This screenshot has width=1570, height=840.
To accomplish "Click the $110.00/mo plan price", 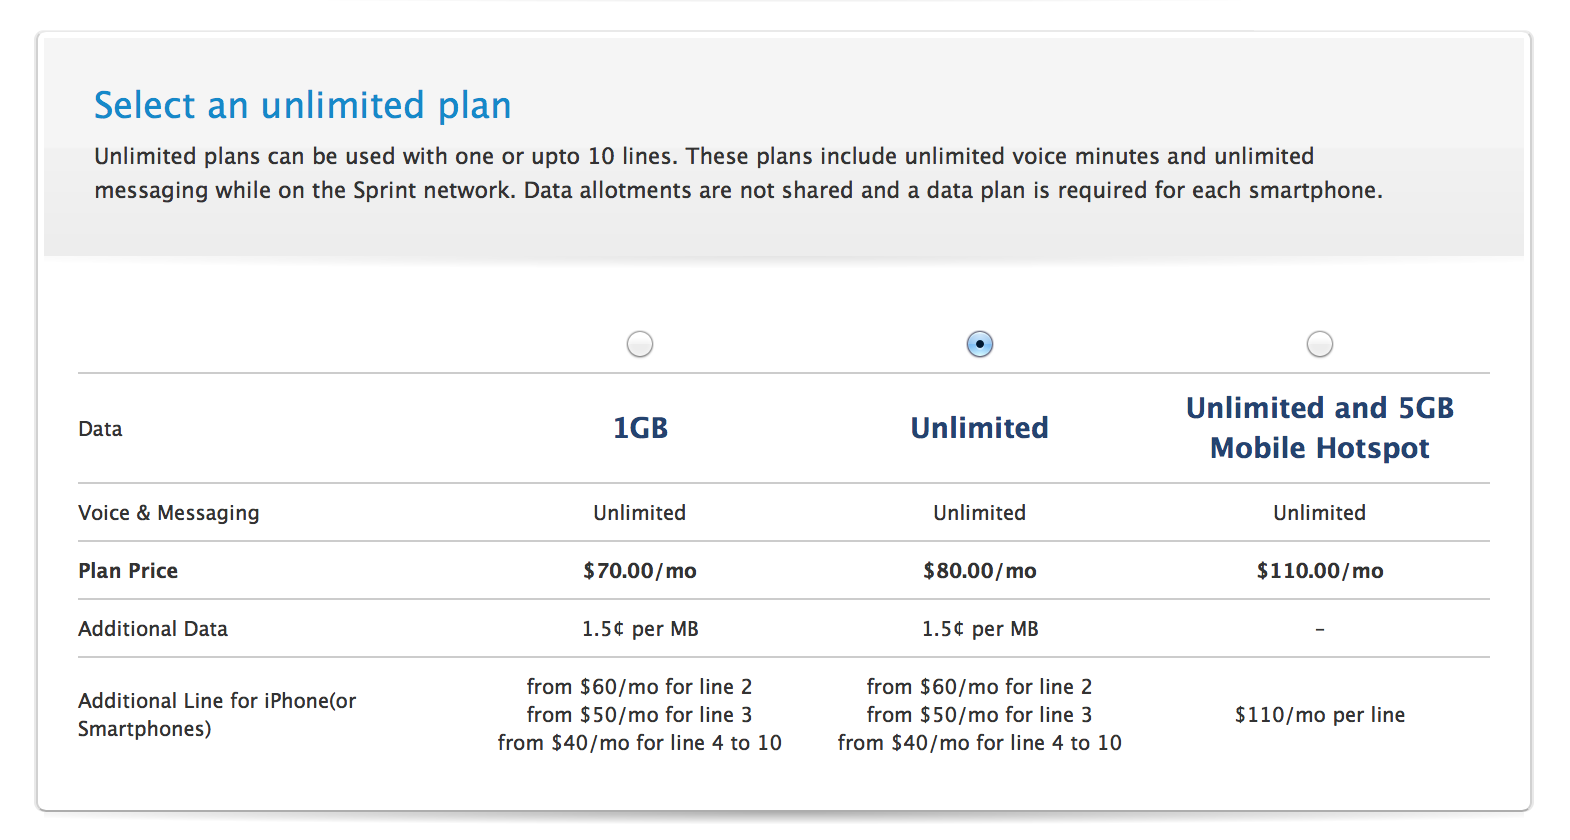I will pyautogui.click(x=1319, y=571).
